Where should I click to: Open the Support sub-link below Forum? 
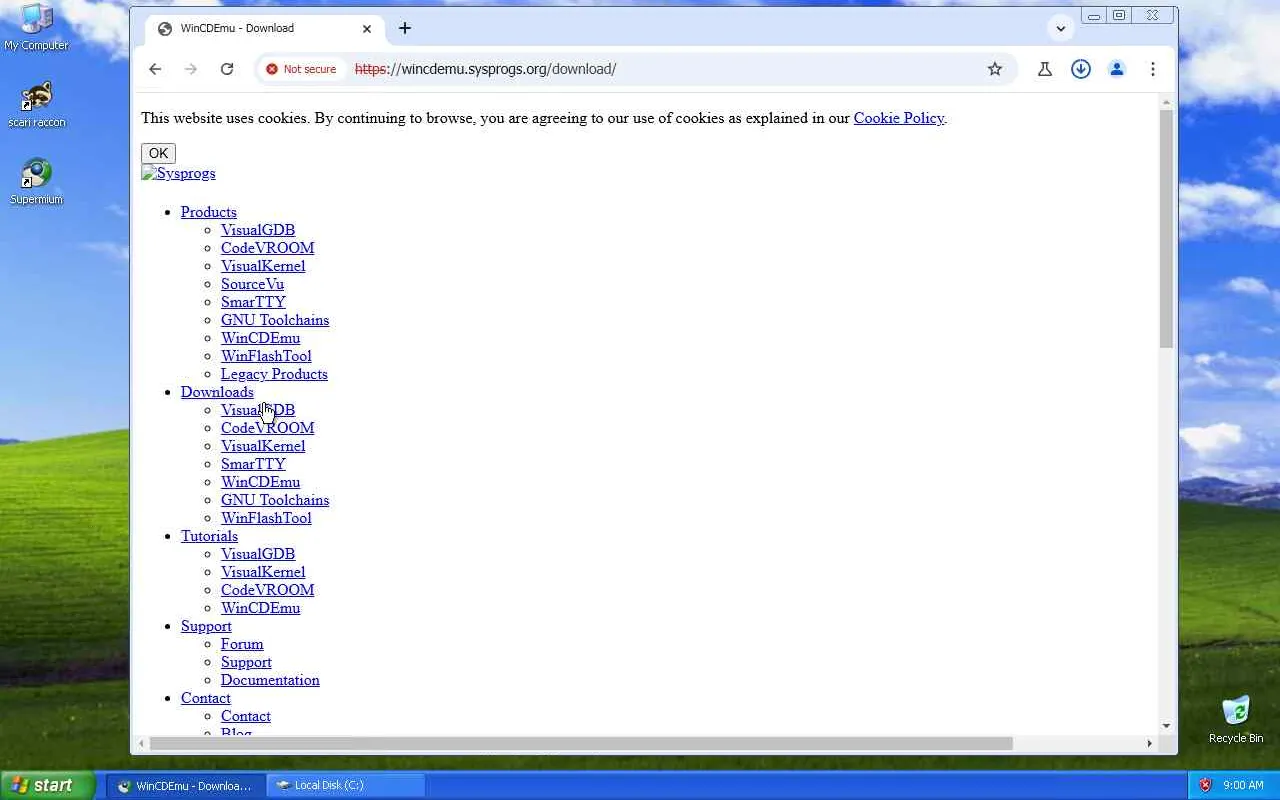point(246,662)
